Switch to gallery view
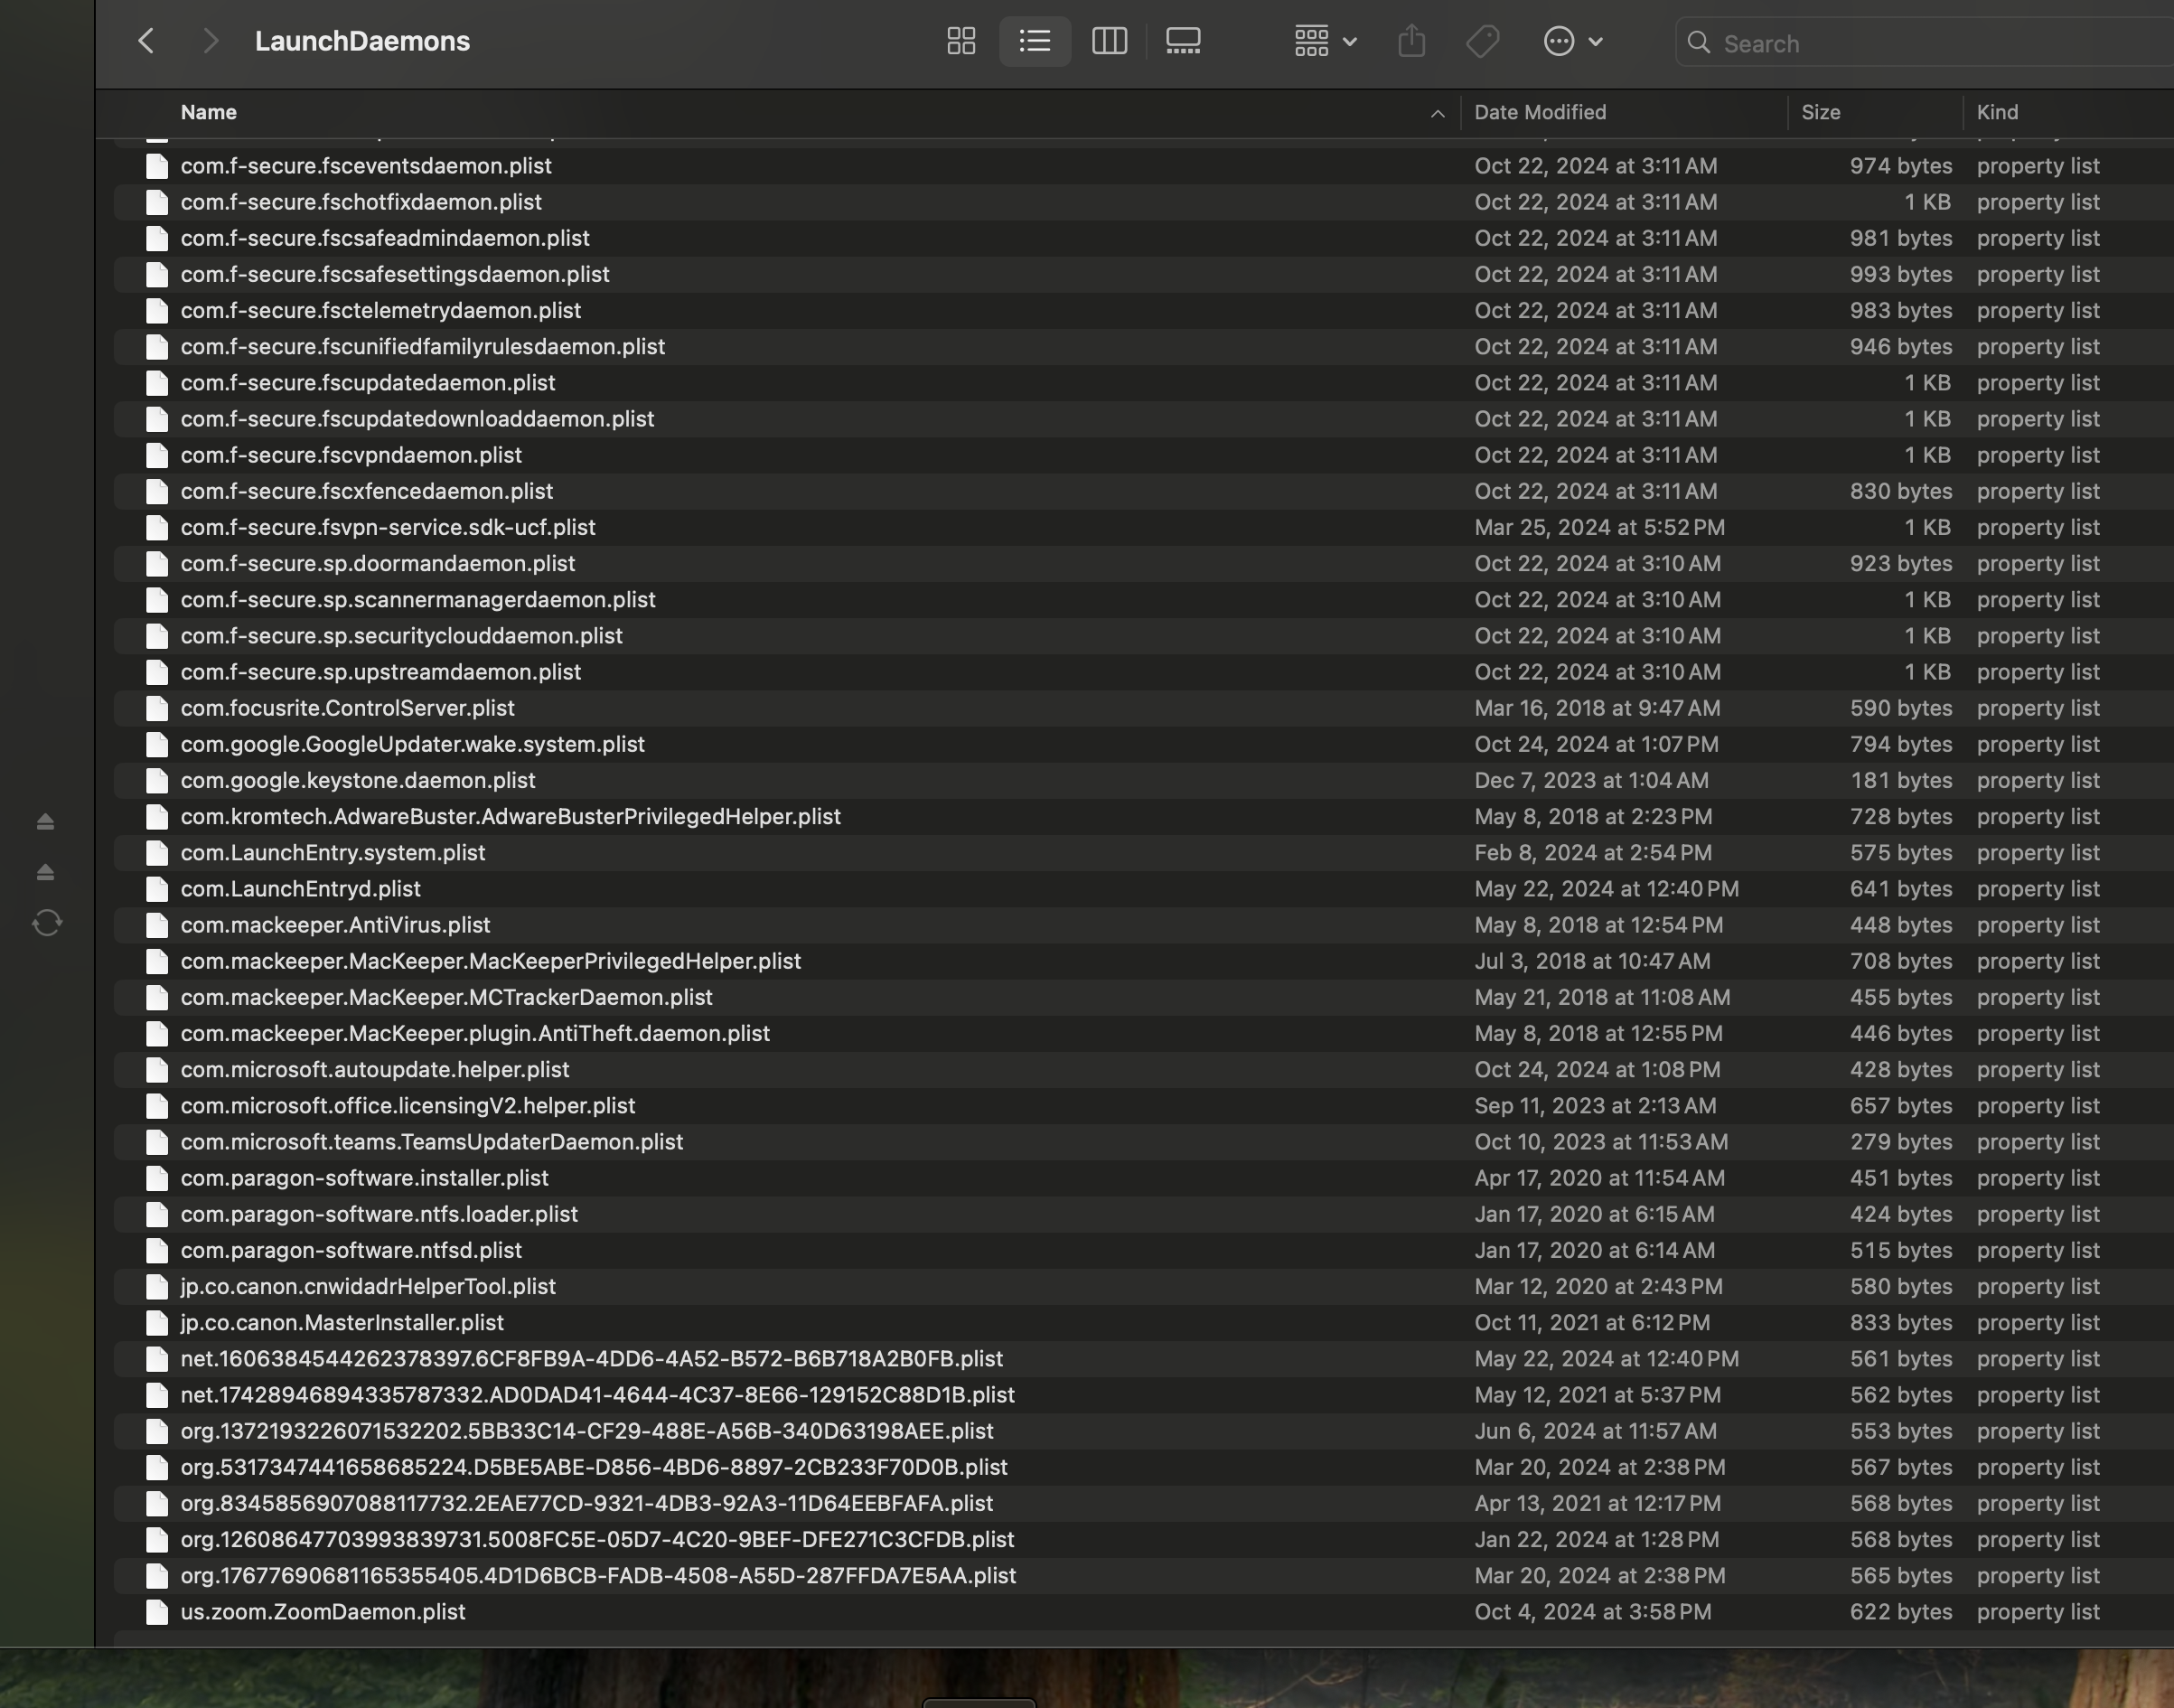This screenshot has width=2174, height=1708. point(1183,41)
